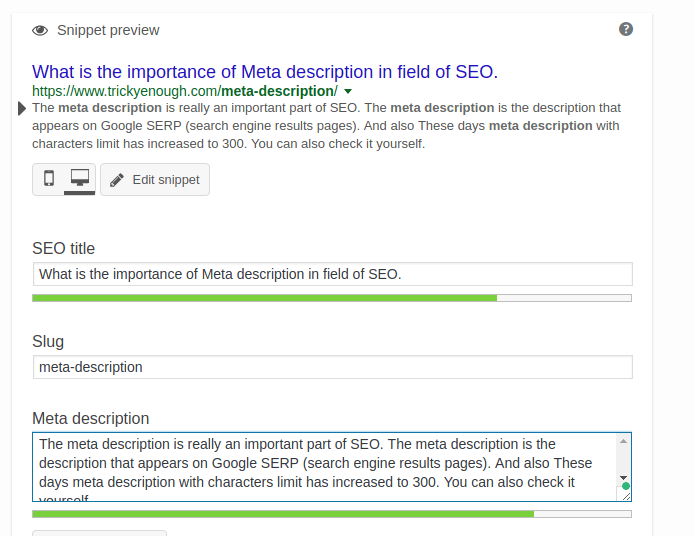This screenshot has height=536, width=694.
Task: Click the SEO title label
Action: 64,248
